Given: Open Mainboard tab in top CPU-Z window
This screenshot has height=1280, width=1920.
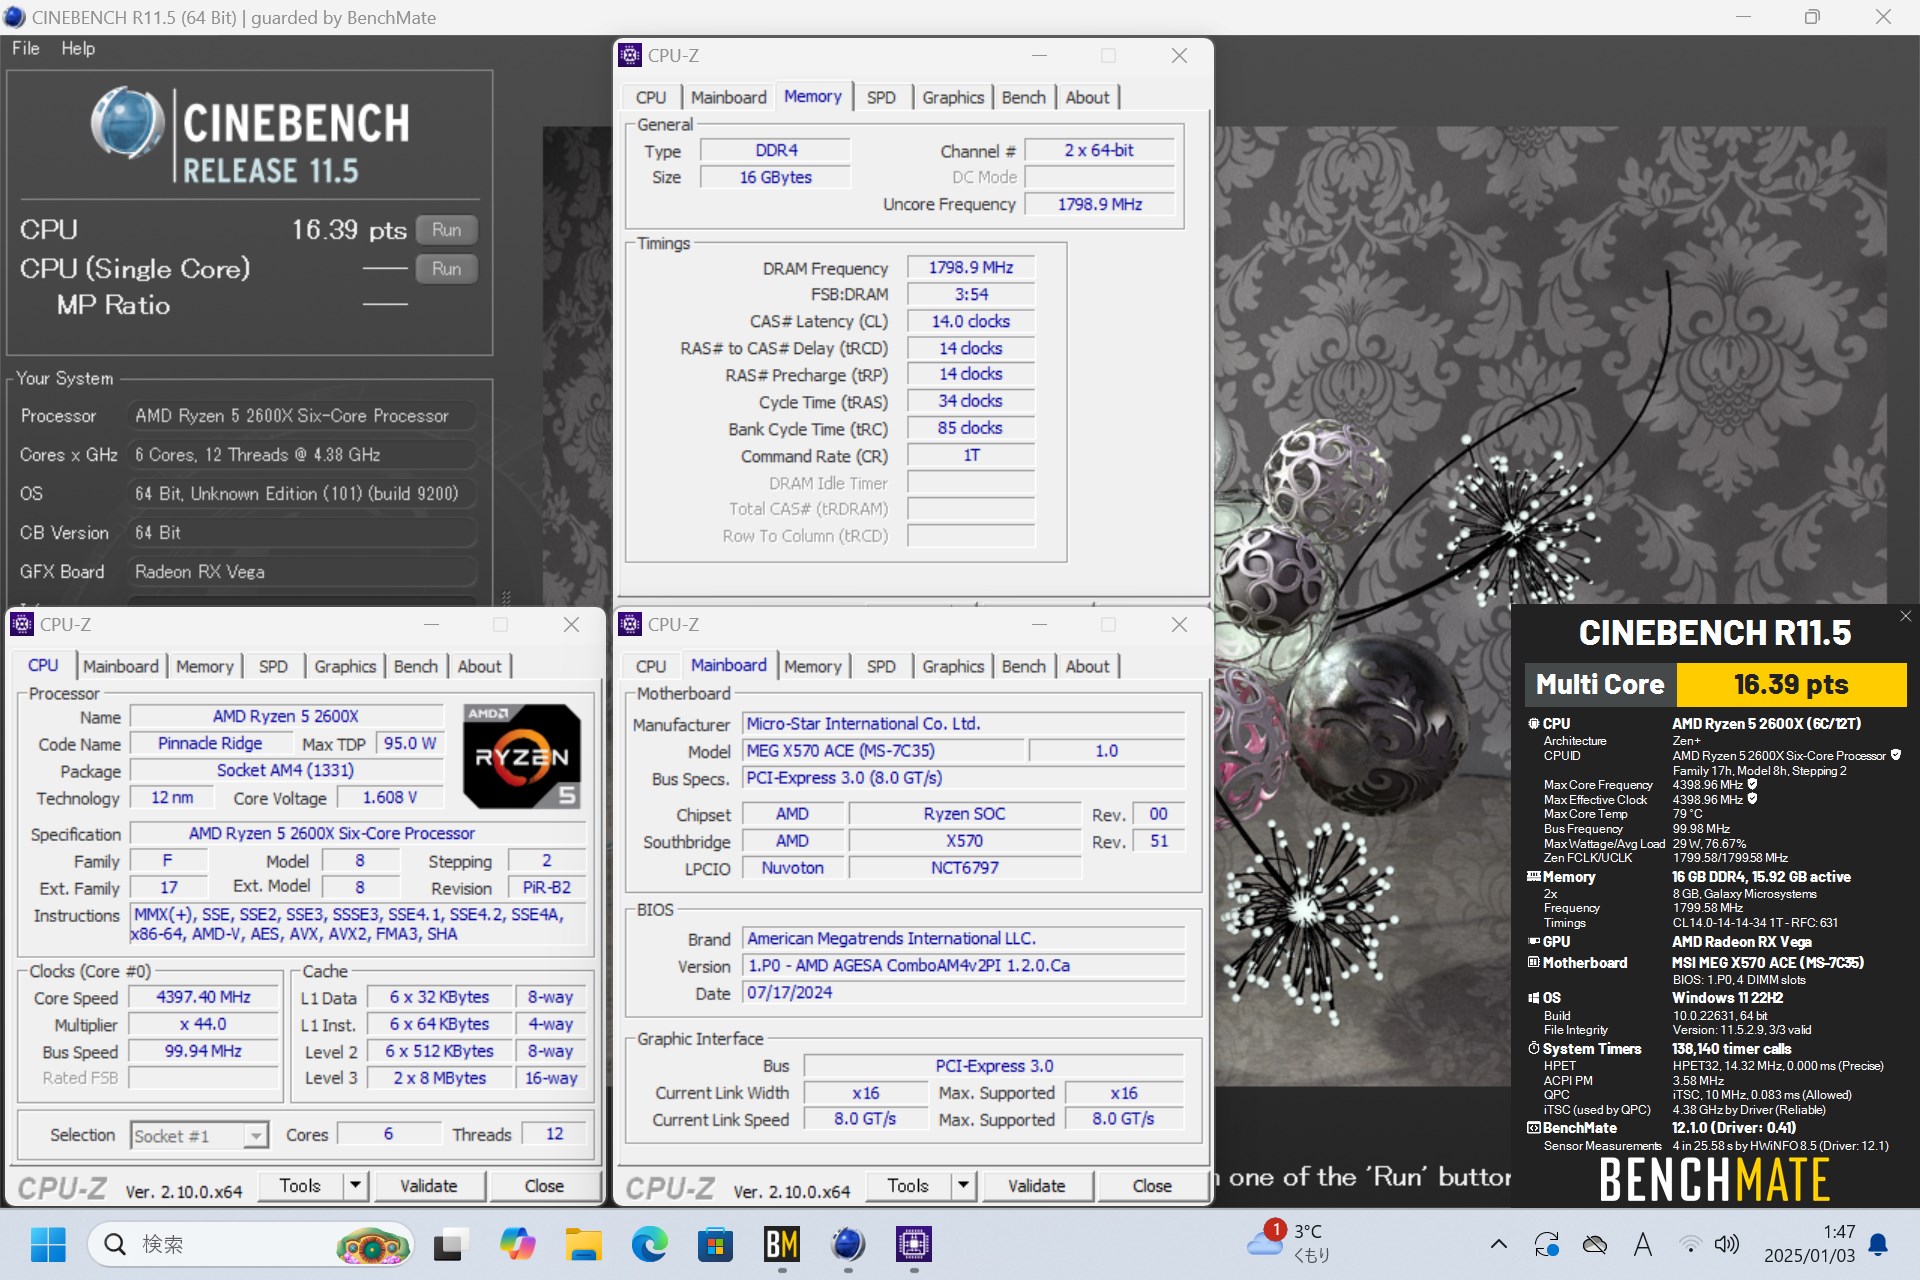Looking at the screenshot, I should point(728,97).
